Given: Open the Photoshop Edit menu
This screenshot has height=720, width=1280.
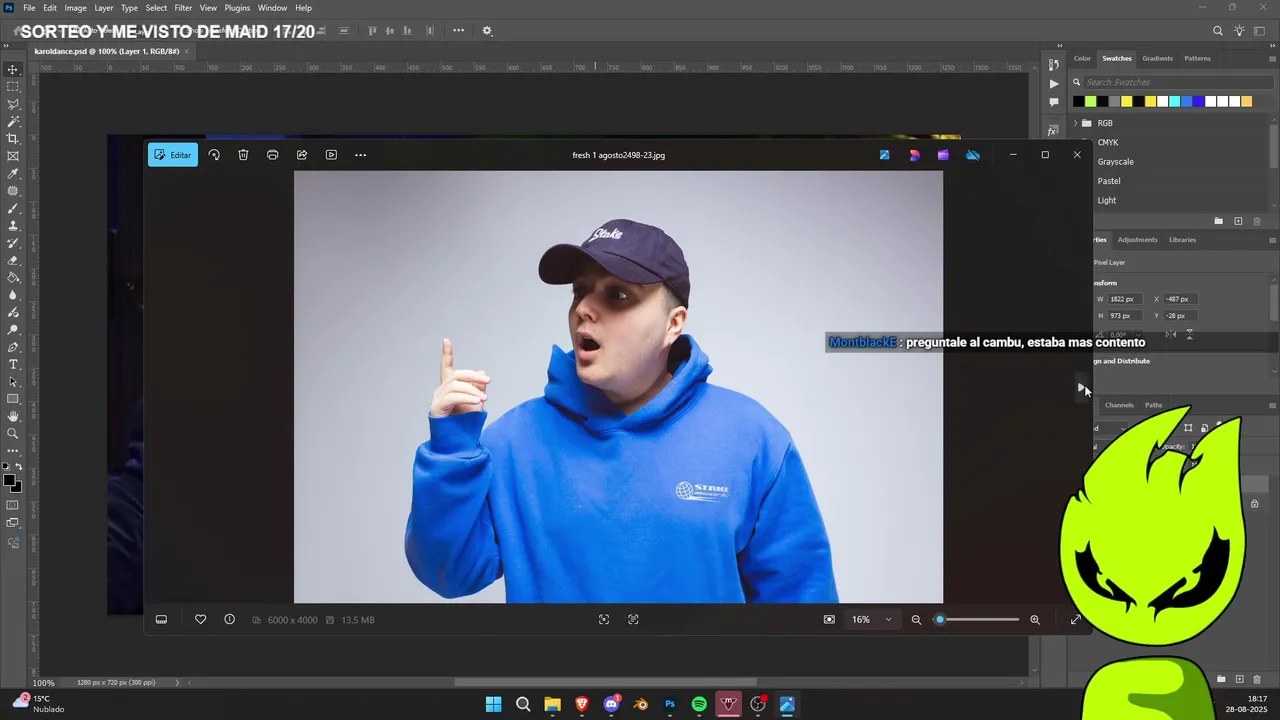Looking at the screenshot, I should point(50,8).
